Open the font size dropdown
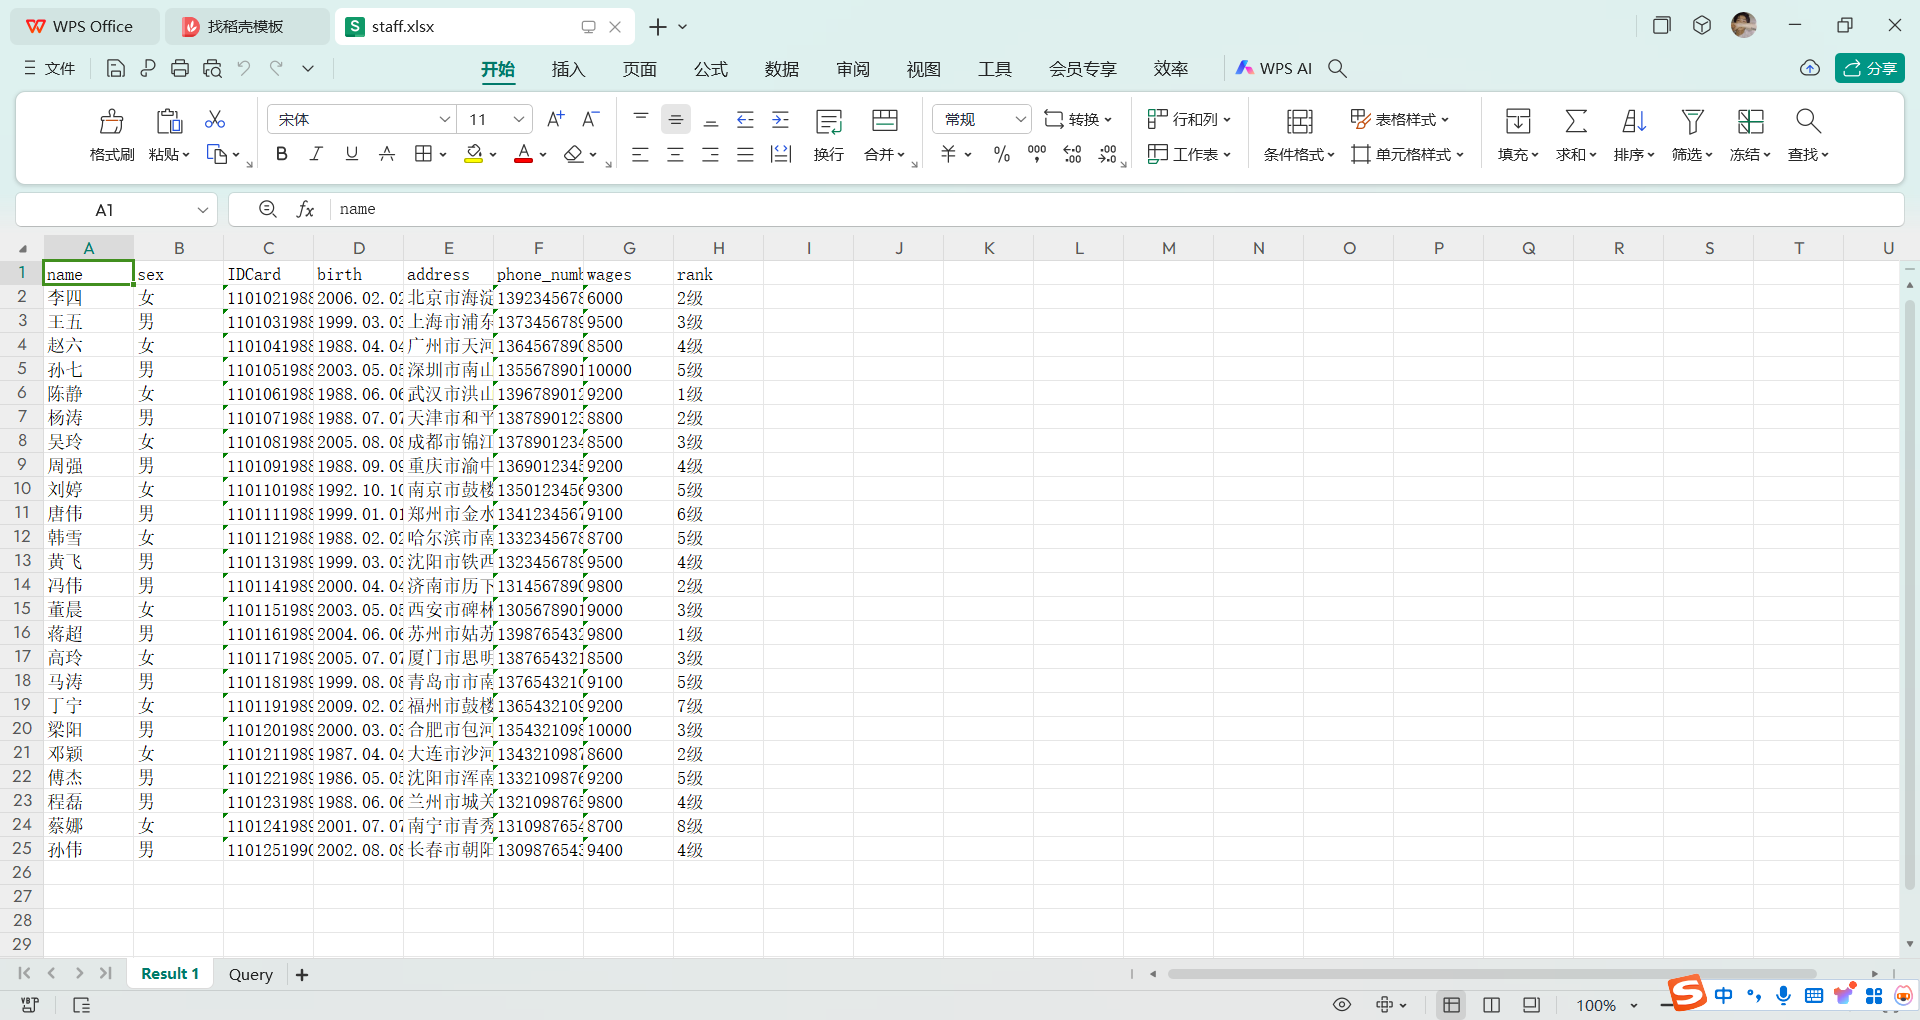Screen dimensions: 1920x1020 (518, 120)
